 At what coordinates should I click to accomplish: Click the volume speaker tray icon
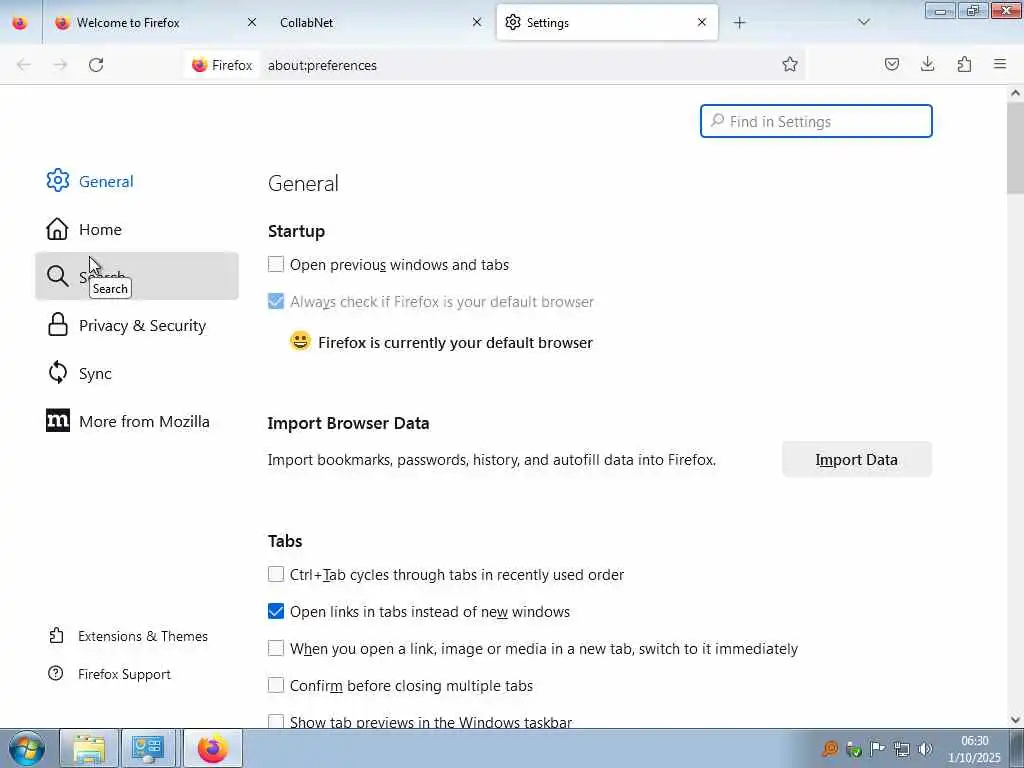925,749
